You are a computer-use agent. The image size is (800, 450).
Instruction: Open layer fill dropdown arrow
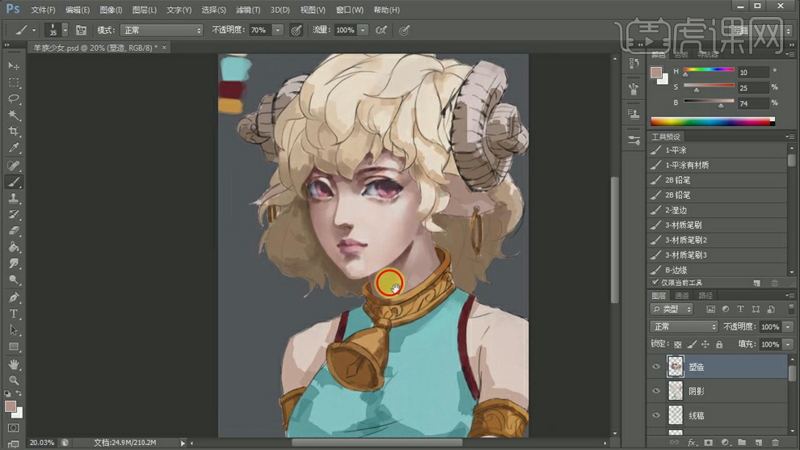[x=788, y=344]
